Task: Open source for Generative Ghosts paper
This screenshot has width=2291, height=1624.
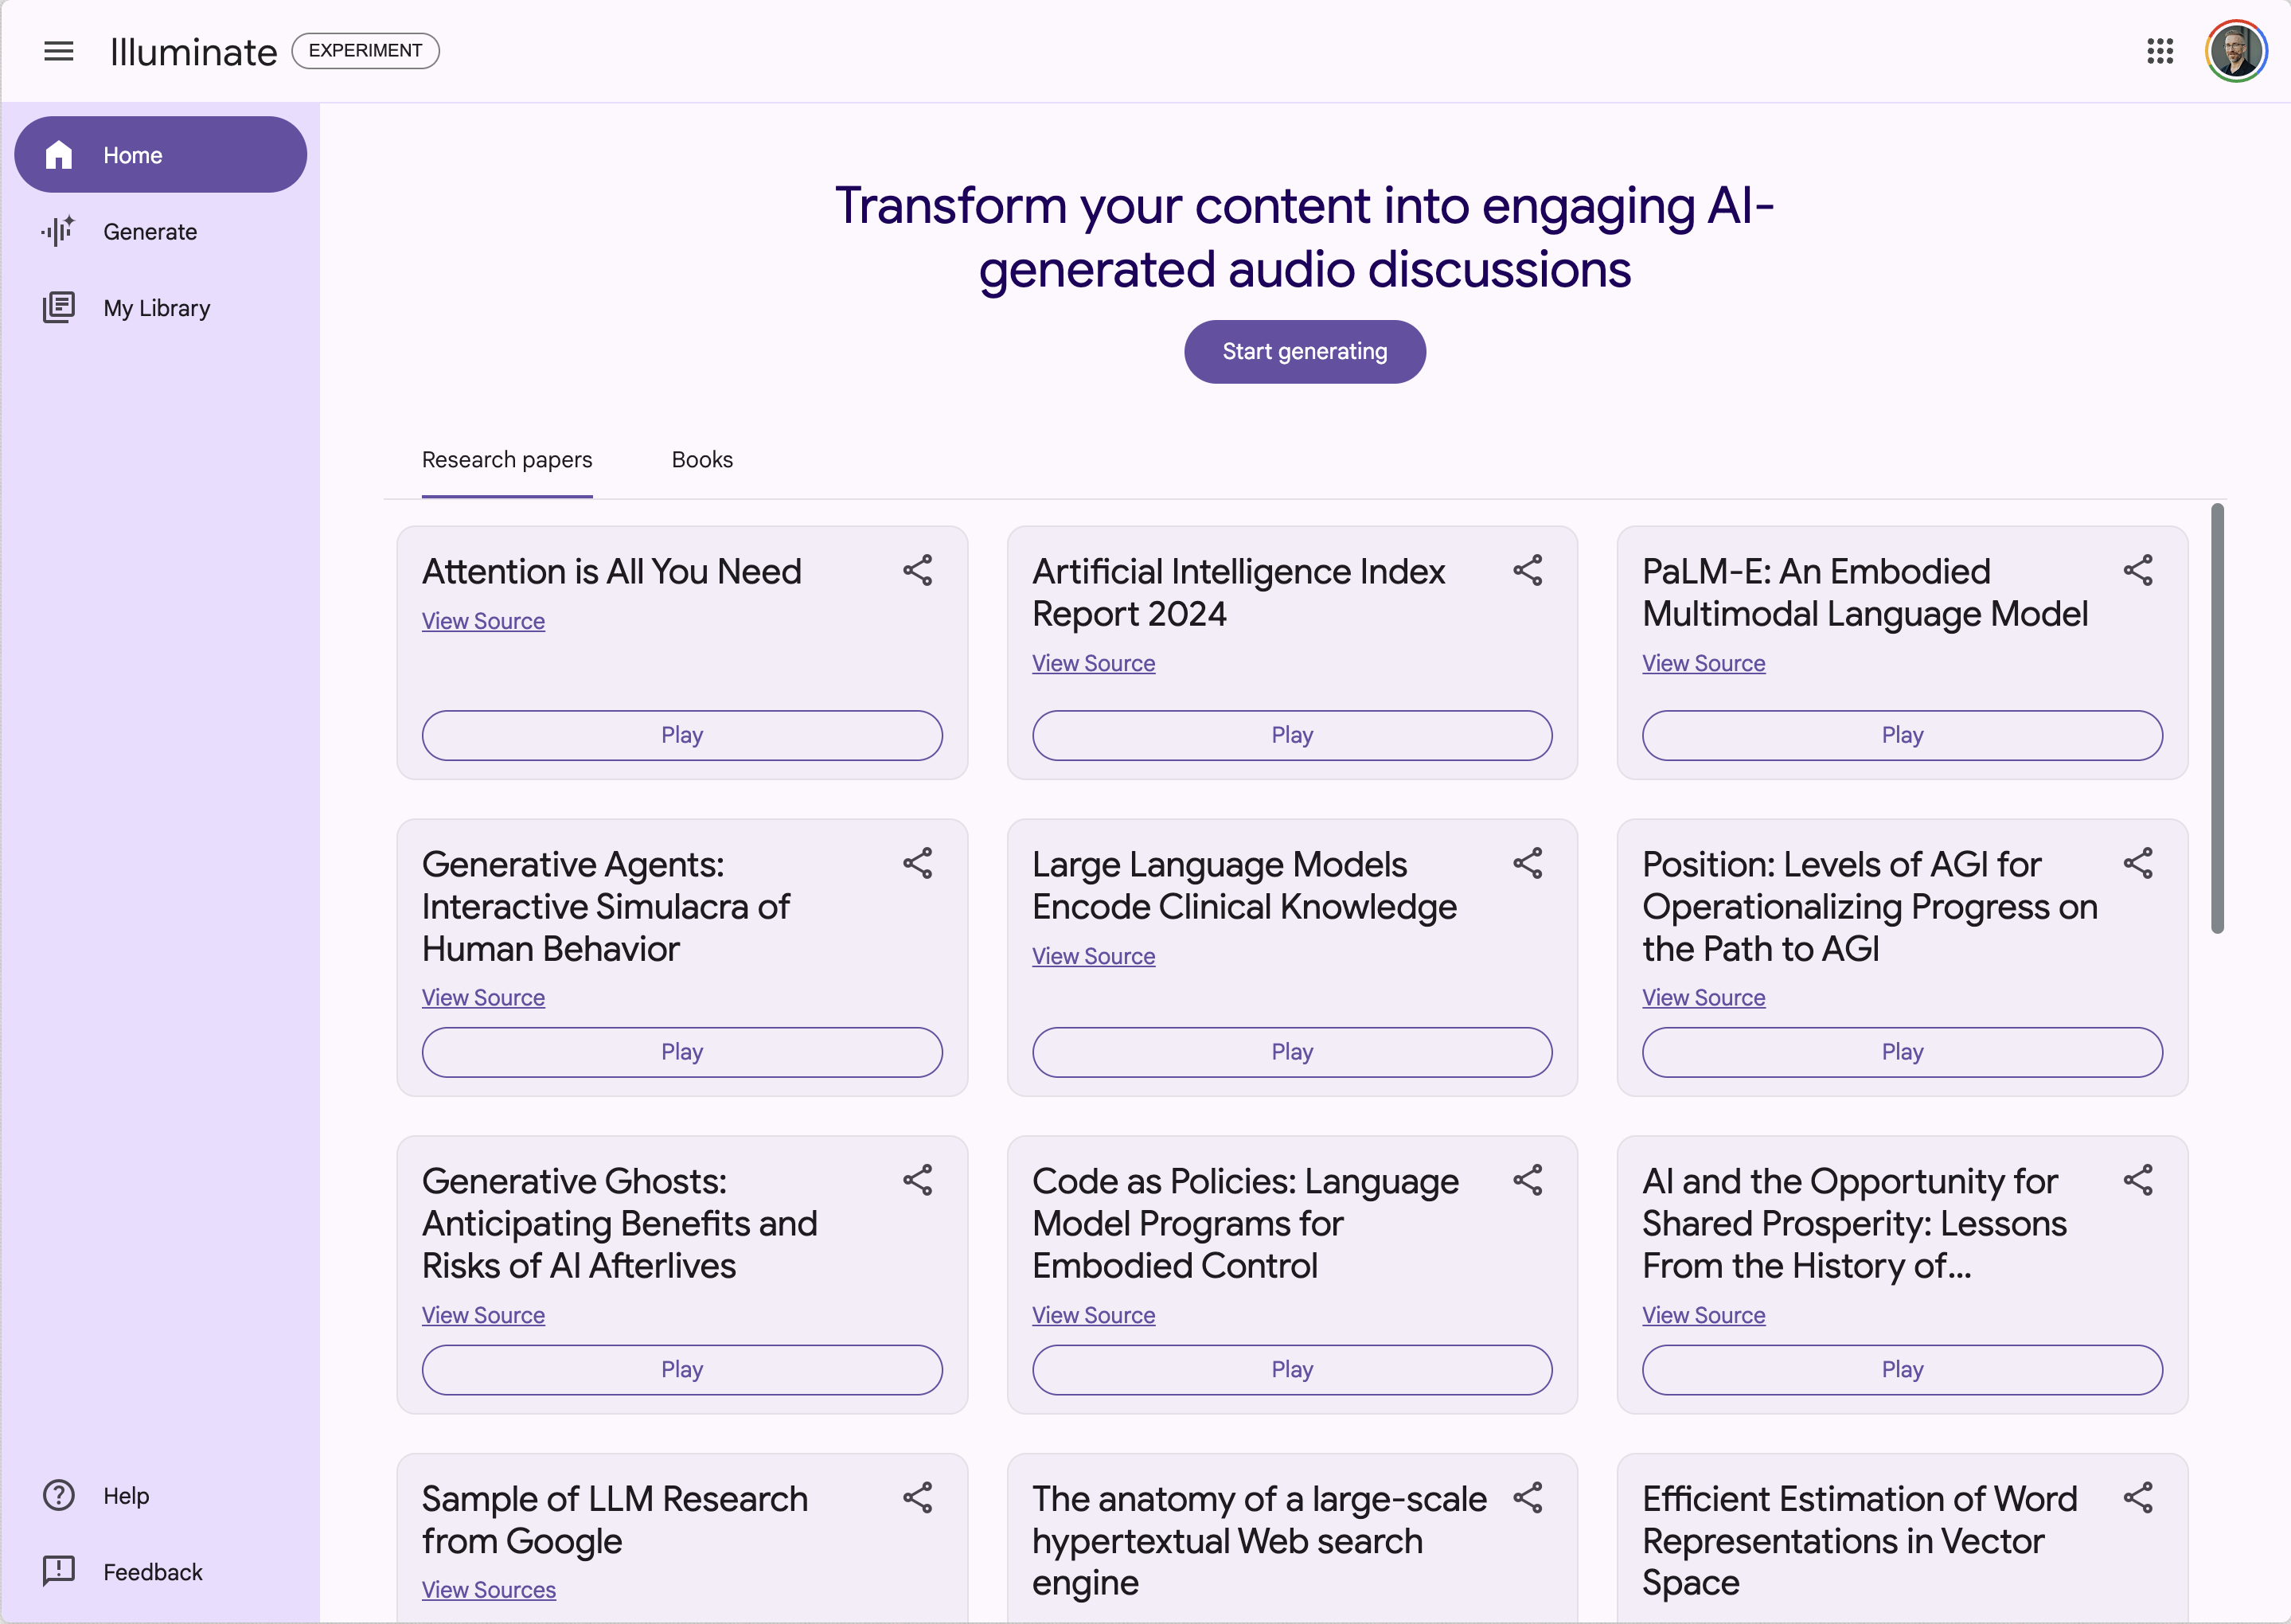Action: pos(483,1314)
